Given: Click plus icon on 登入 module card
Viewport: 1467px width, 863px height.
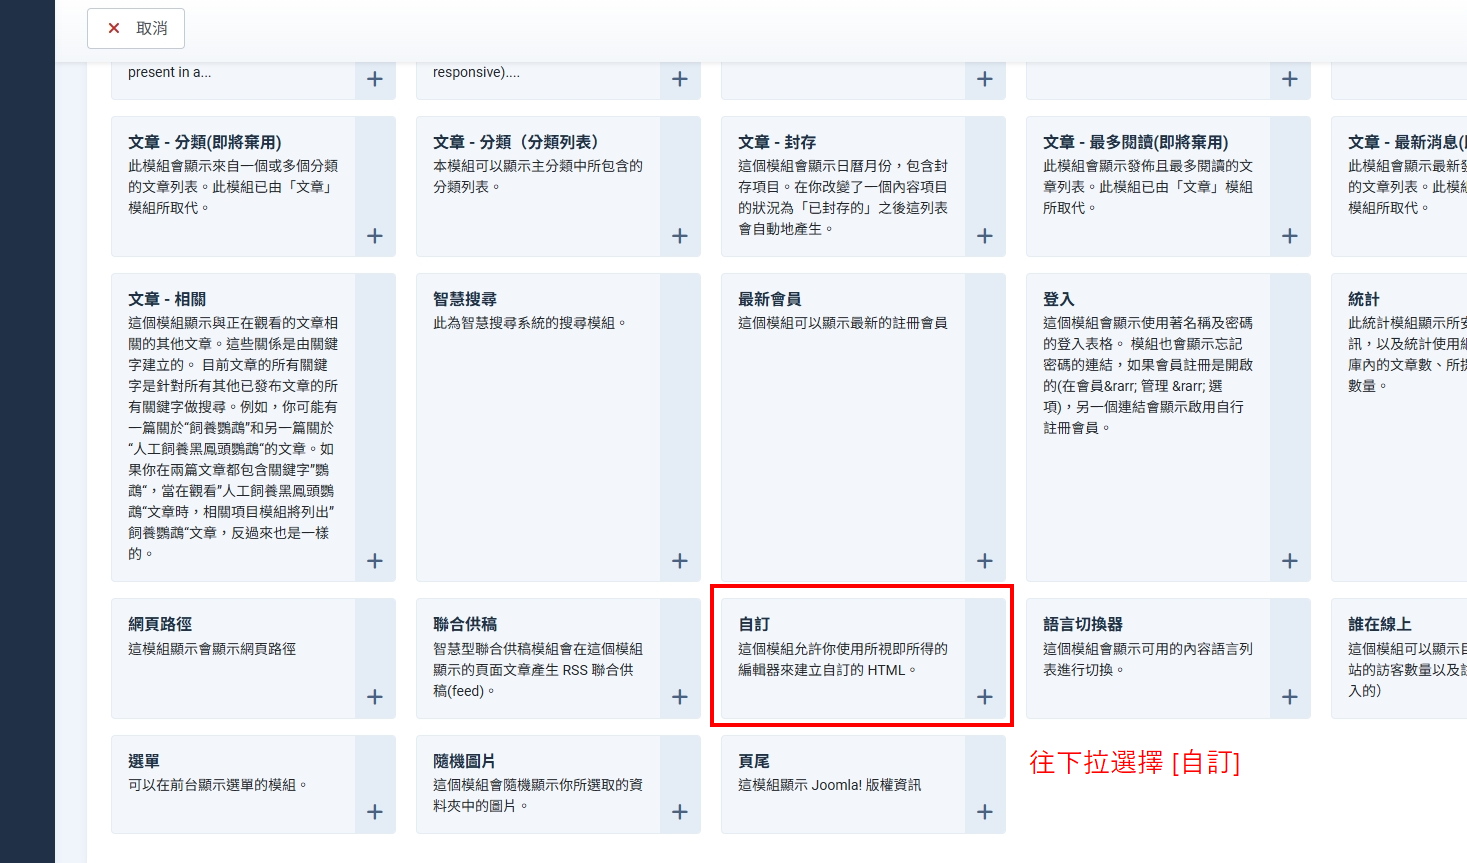Looking at the screenshot, I should 1290,561.
